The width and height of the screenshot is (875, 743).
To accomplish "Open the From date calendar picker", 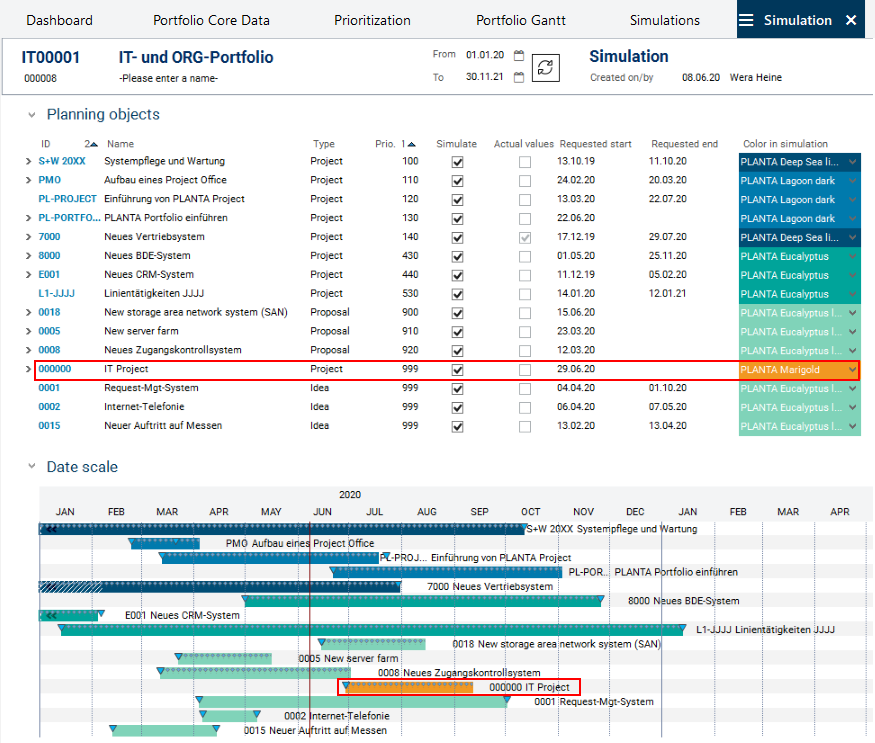I will (518, 55).
